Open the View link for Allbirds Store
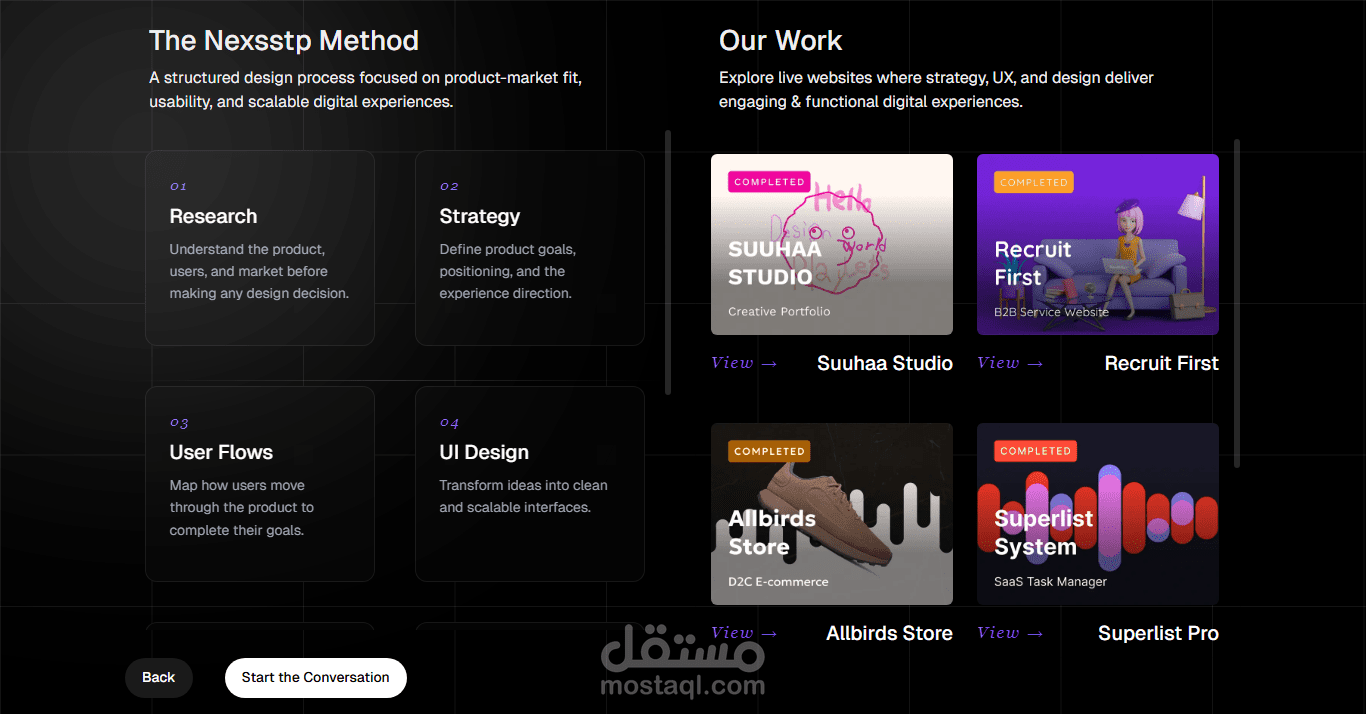Screen dimensions: 1366x714 click(744, 632)
